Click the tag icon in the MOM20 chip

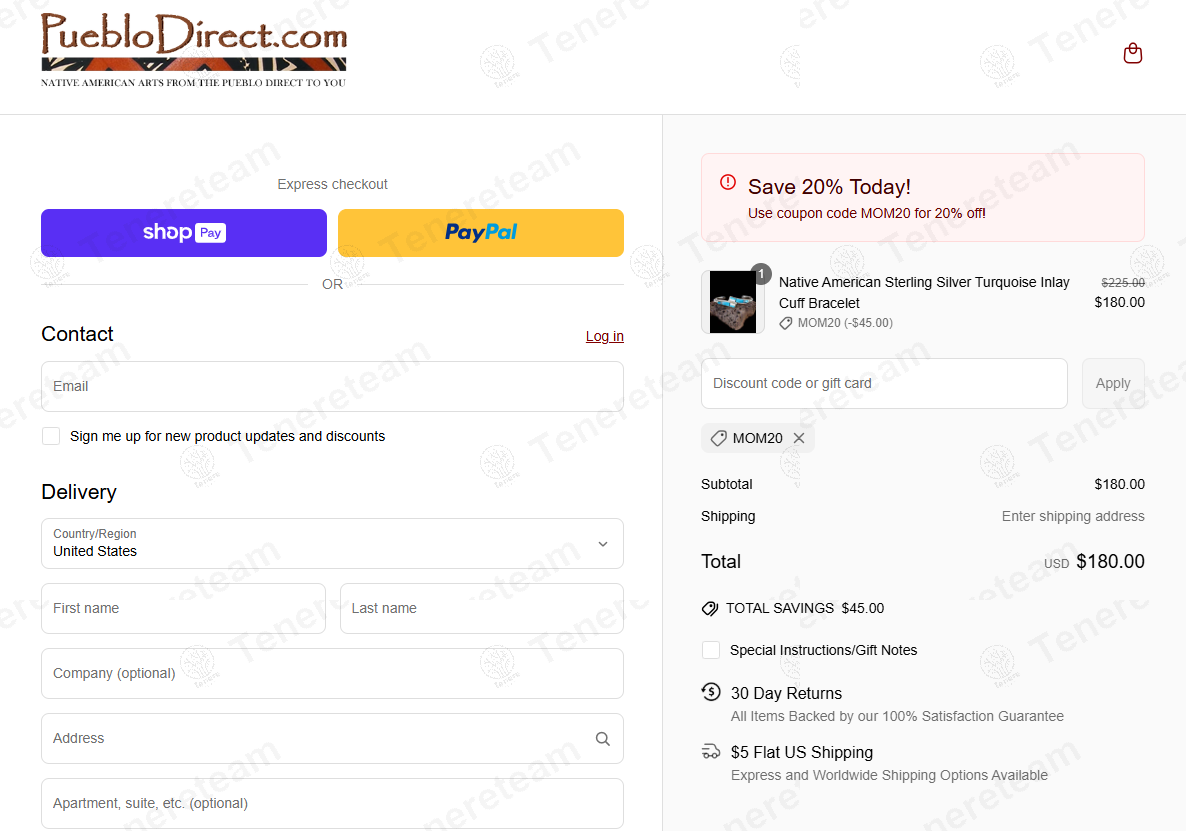(719, 438)
